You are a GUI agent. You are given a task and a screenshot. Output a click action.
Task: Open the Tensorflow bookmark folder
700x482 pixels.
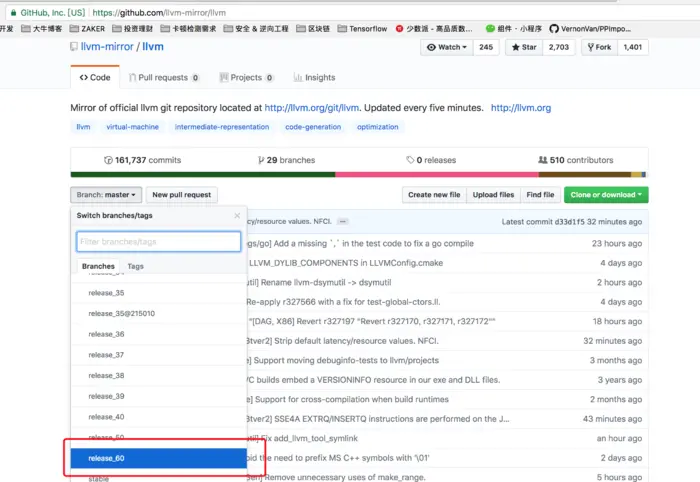coord(362,29)
